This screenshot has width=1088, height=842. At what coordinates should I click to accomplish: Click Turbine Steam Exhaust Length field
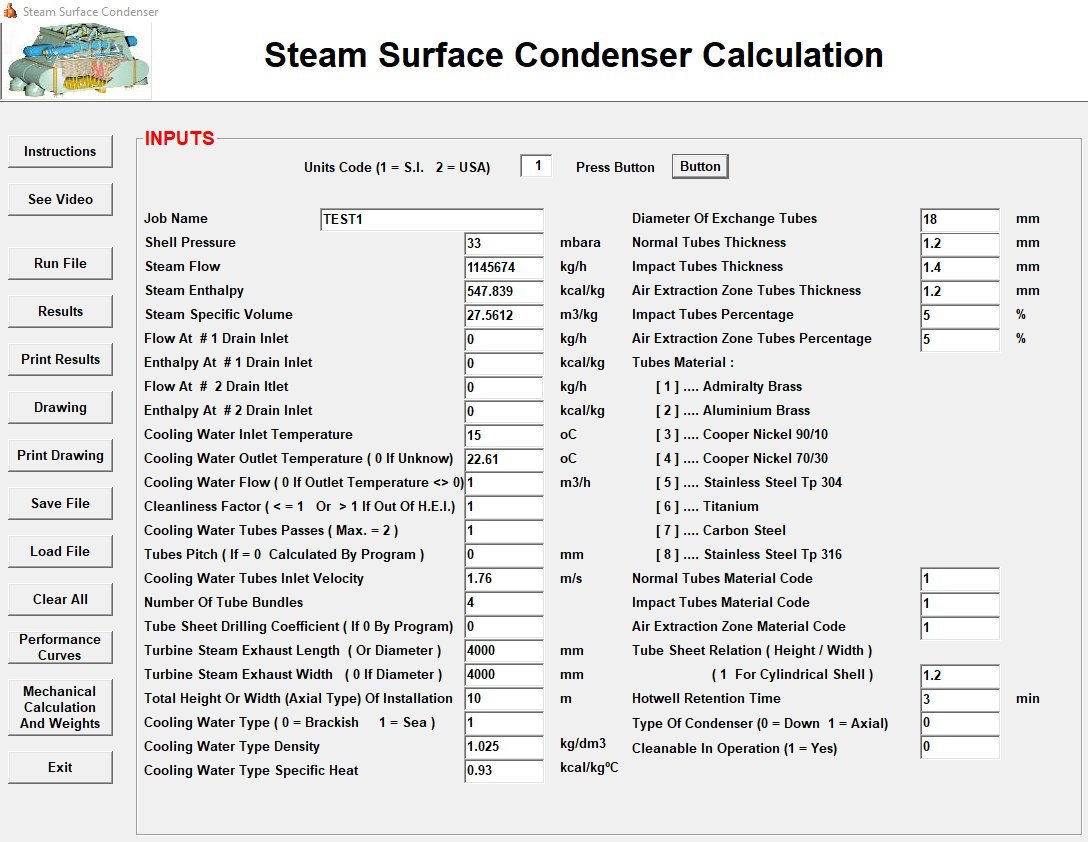(504, 651)
